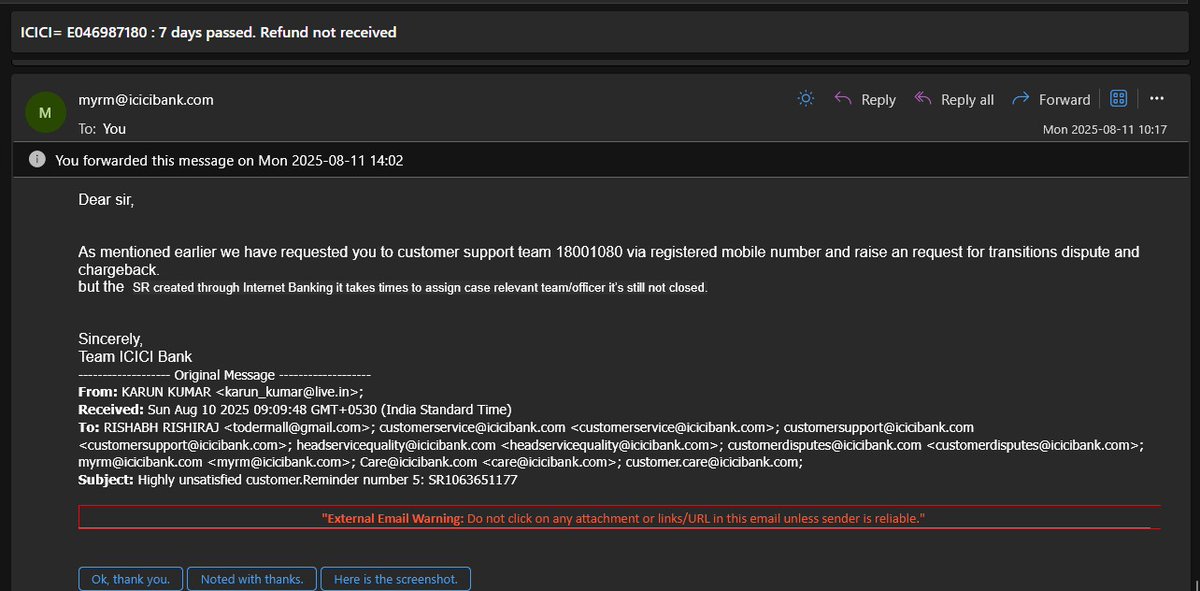Click the sentence about SR created through Internet Banking

(420, 288)
